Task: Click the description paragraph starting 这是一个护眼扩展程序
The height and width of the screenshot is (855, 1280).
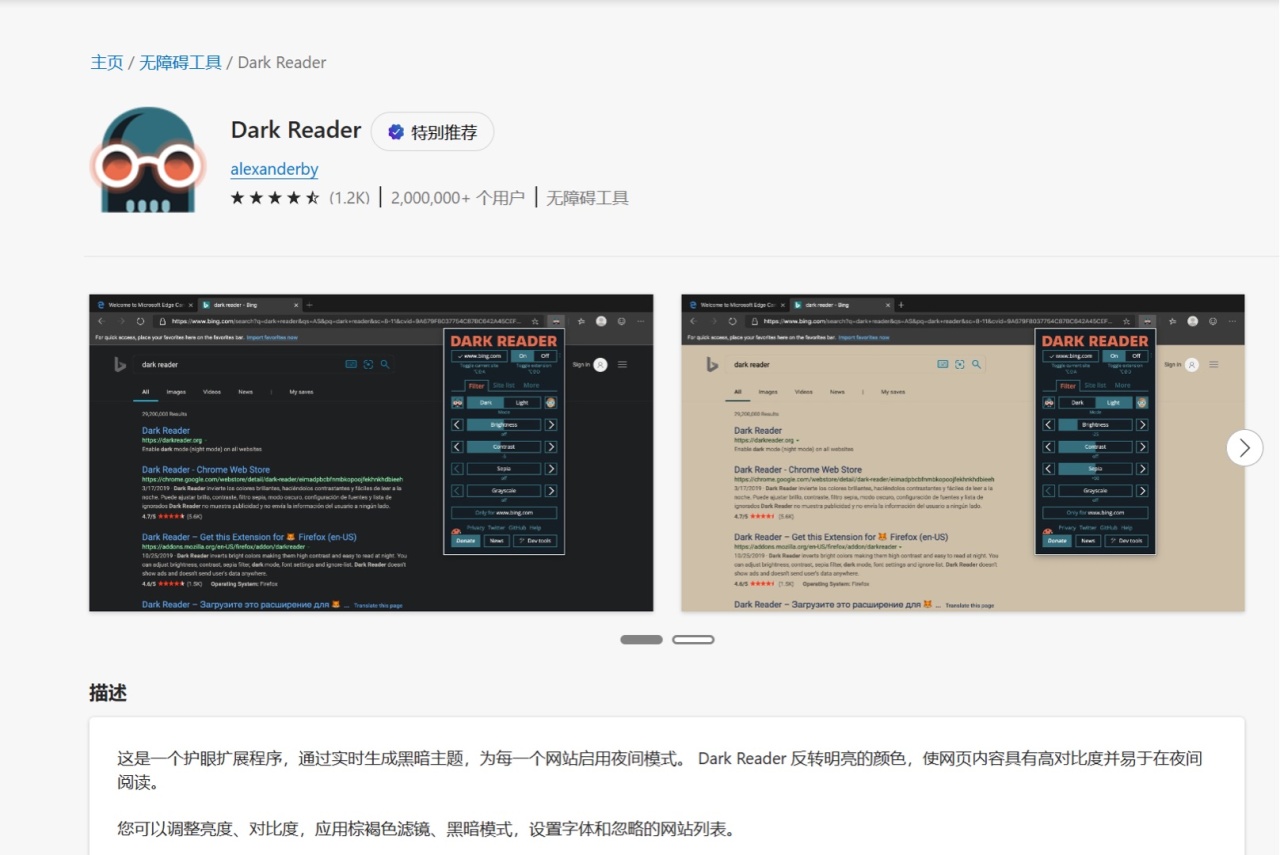Action: (660, 770)
